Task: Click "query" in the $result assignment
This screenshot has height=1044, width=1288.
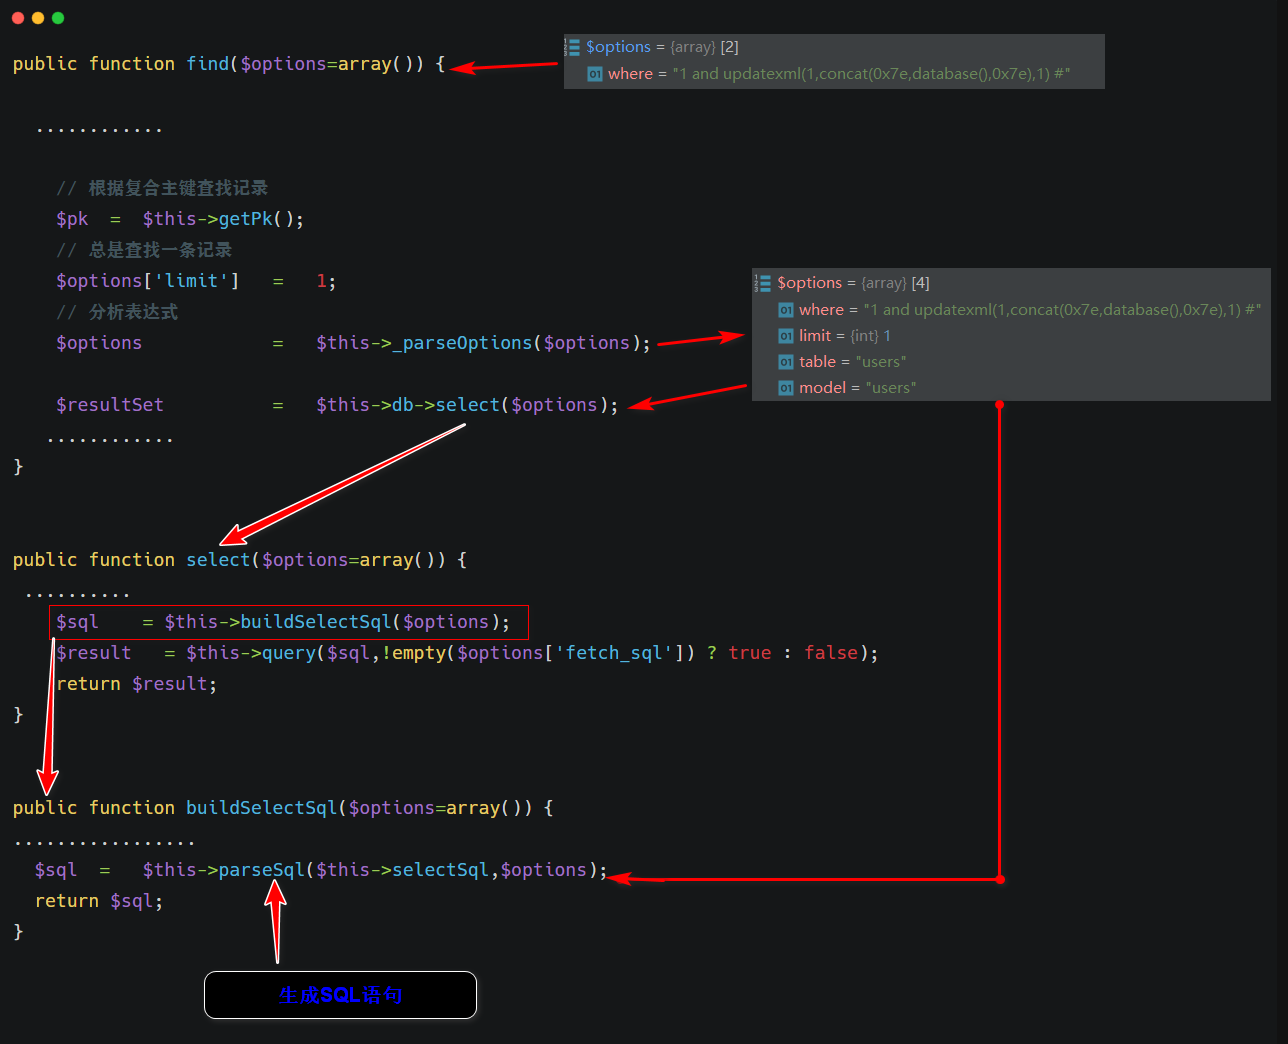Action: click(x=289, y=653)
